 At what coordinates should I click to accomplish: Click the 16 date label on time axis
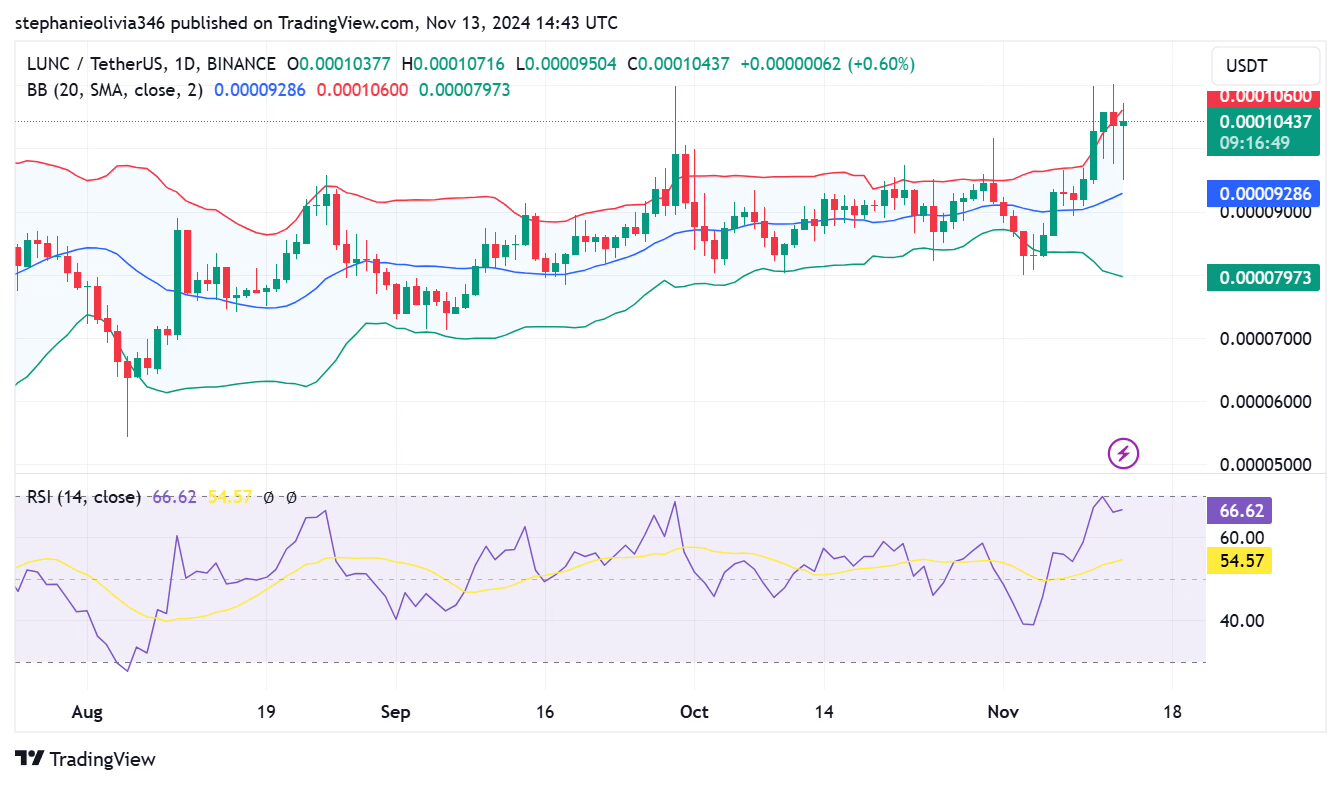(544, 712)
